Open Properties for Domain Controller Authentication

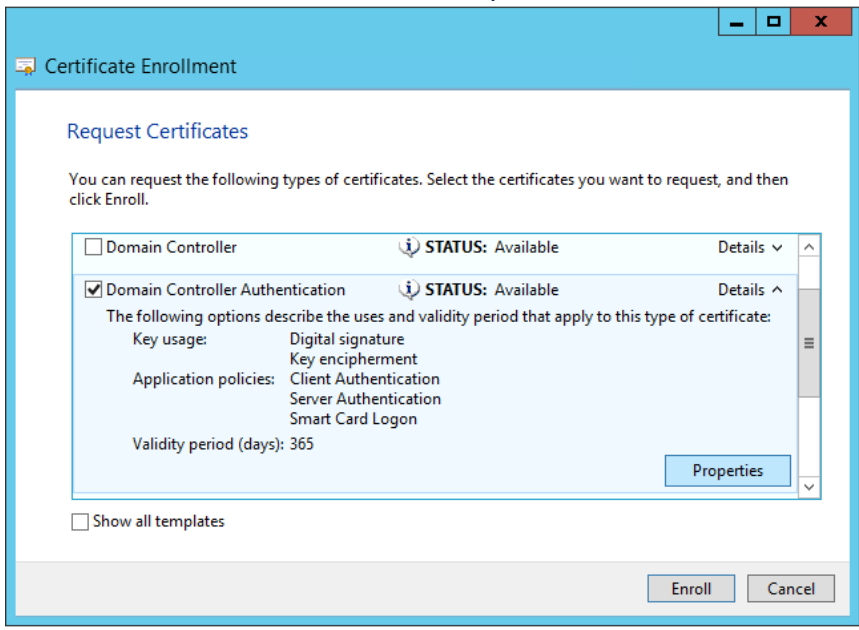click(727, 470)
